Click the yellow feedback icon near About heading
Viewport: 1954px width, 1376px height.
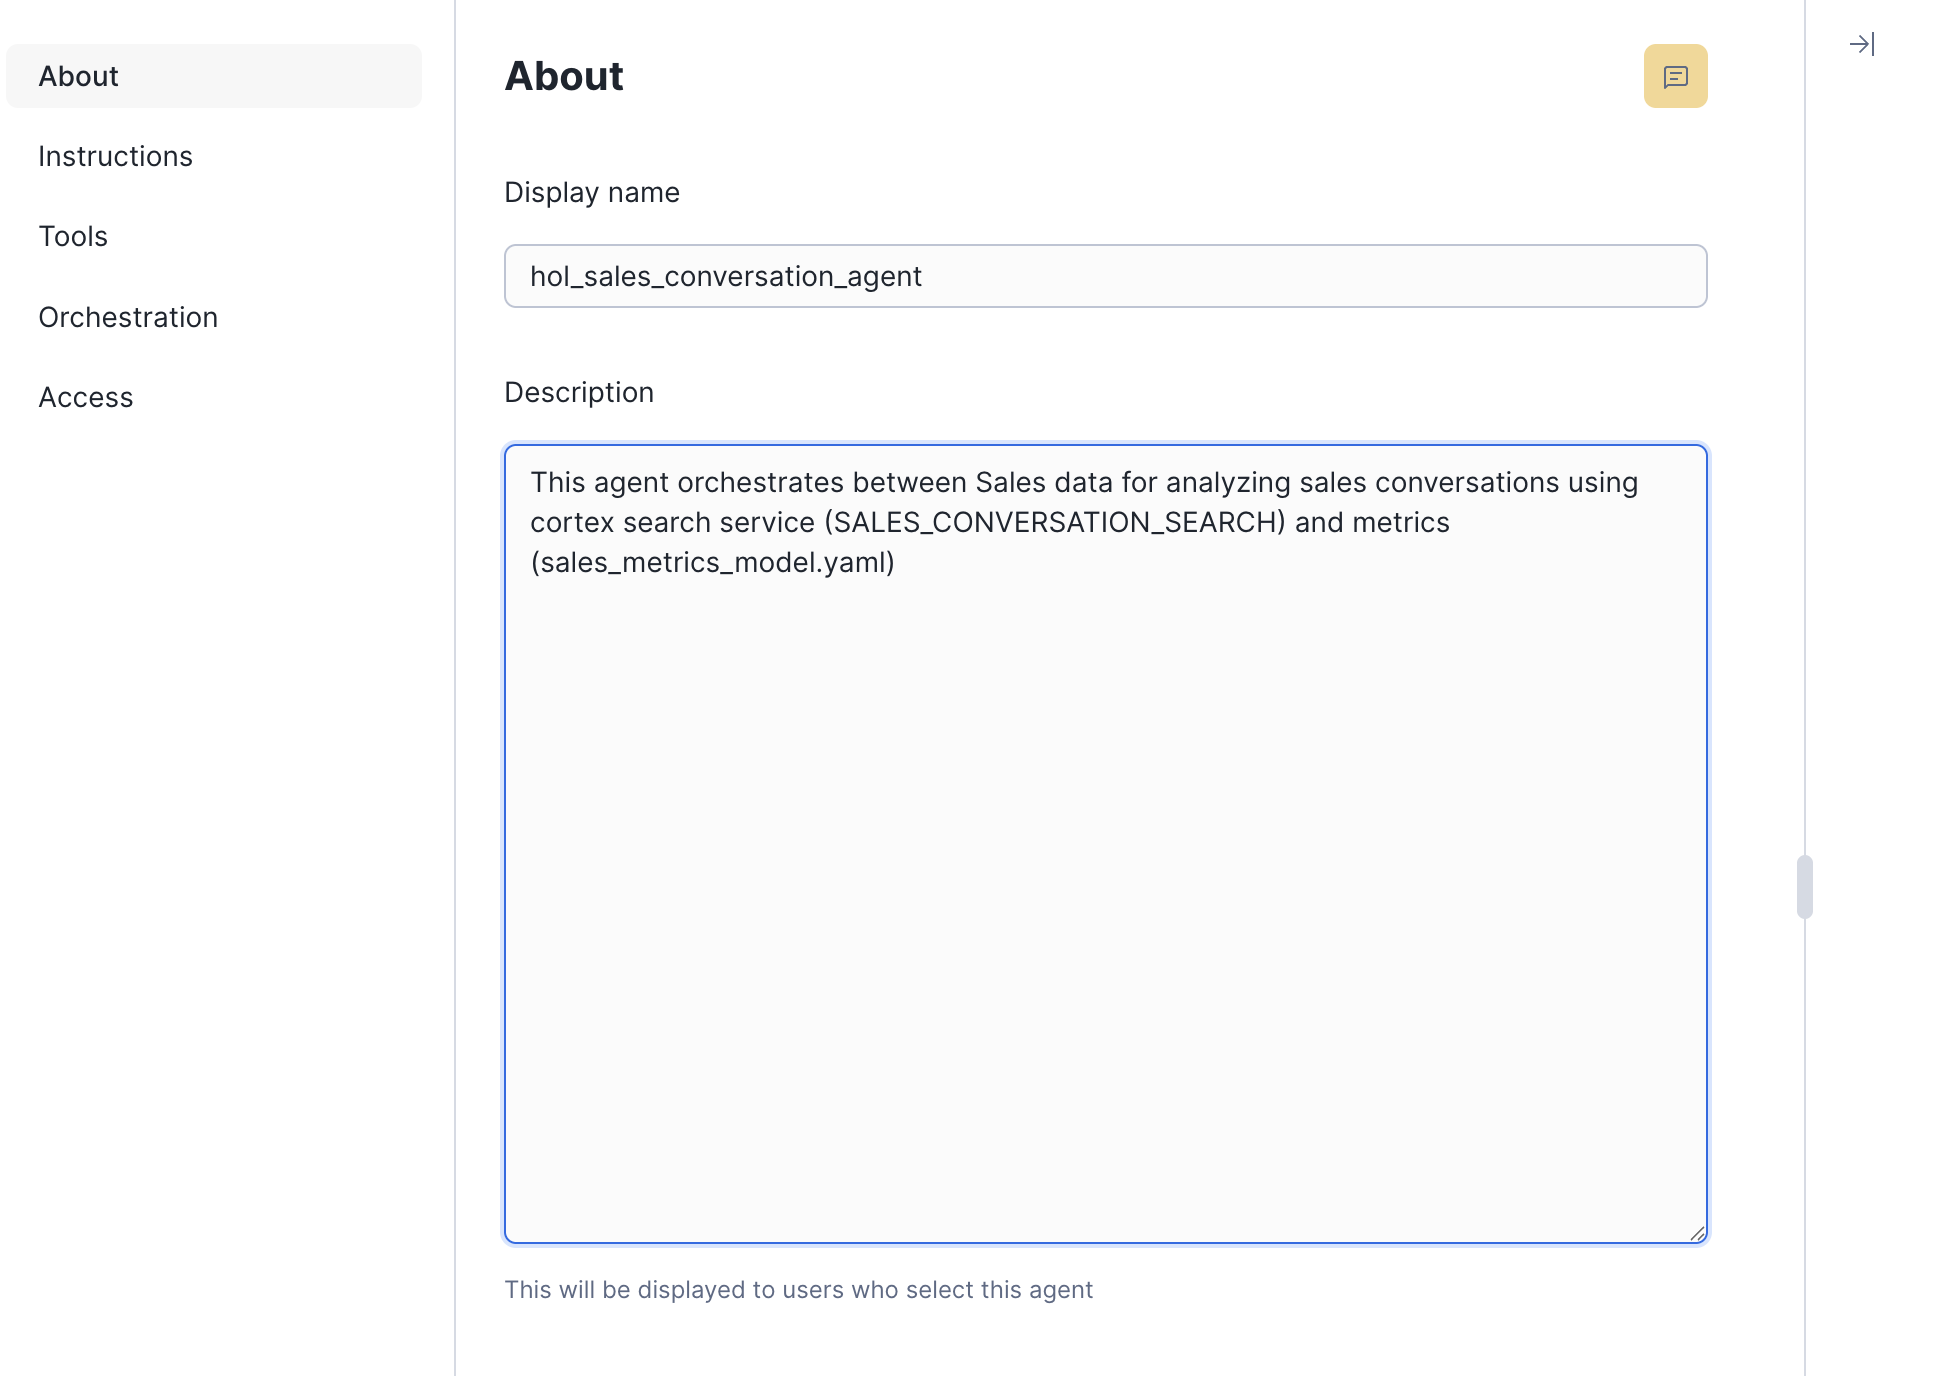point(1676,75)
